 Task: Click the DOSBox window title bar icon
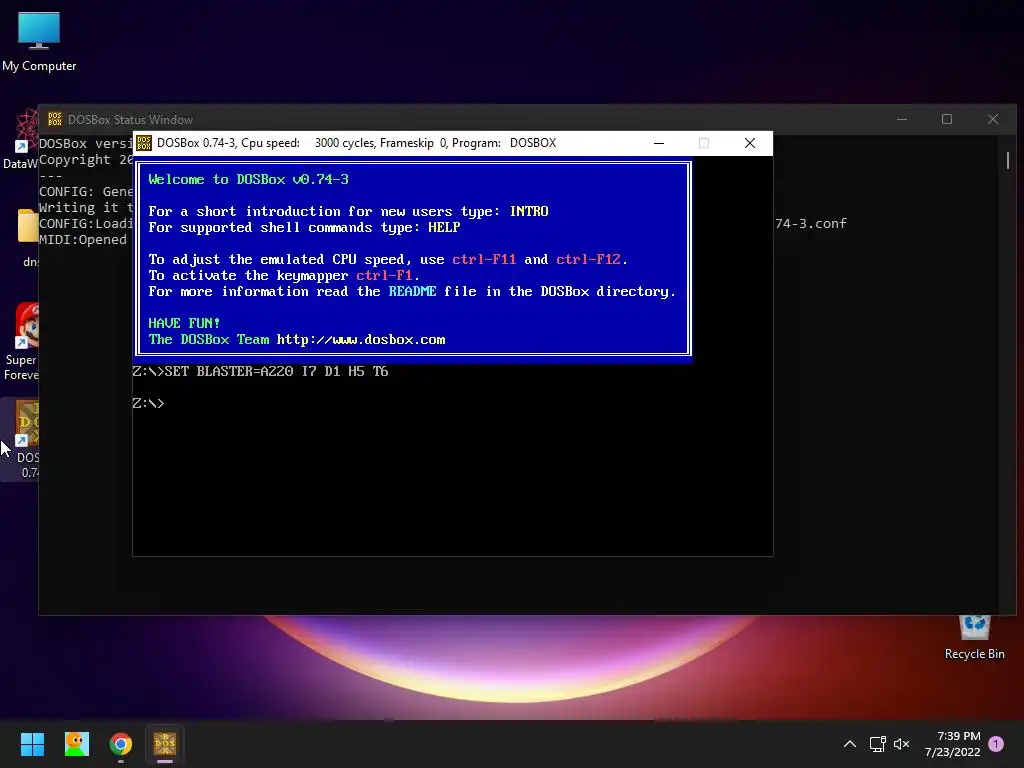pyautogui.click(x=144, y=143)
